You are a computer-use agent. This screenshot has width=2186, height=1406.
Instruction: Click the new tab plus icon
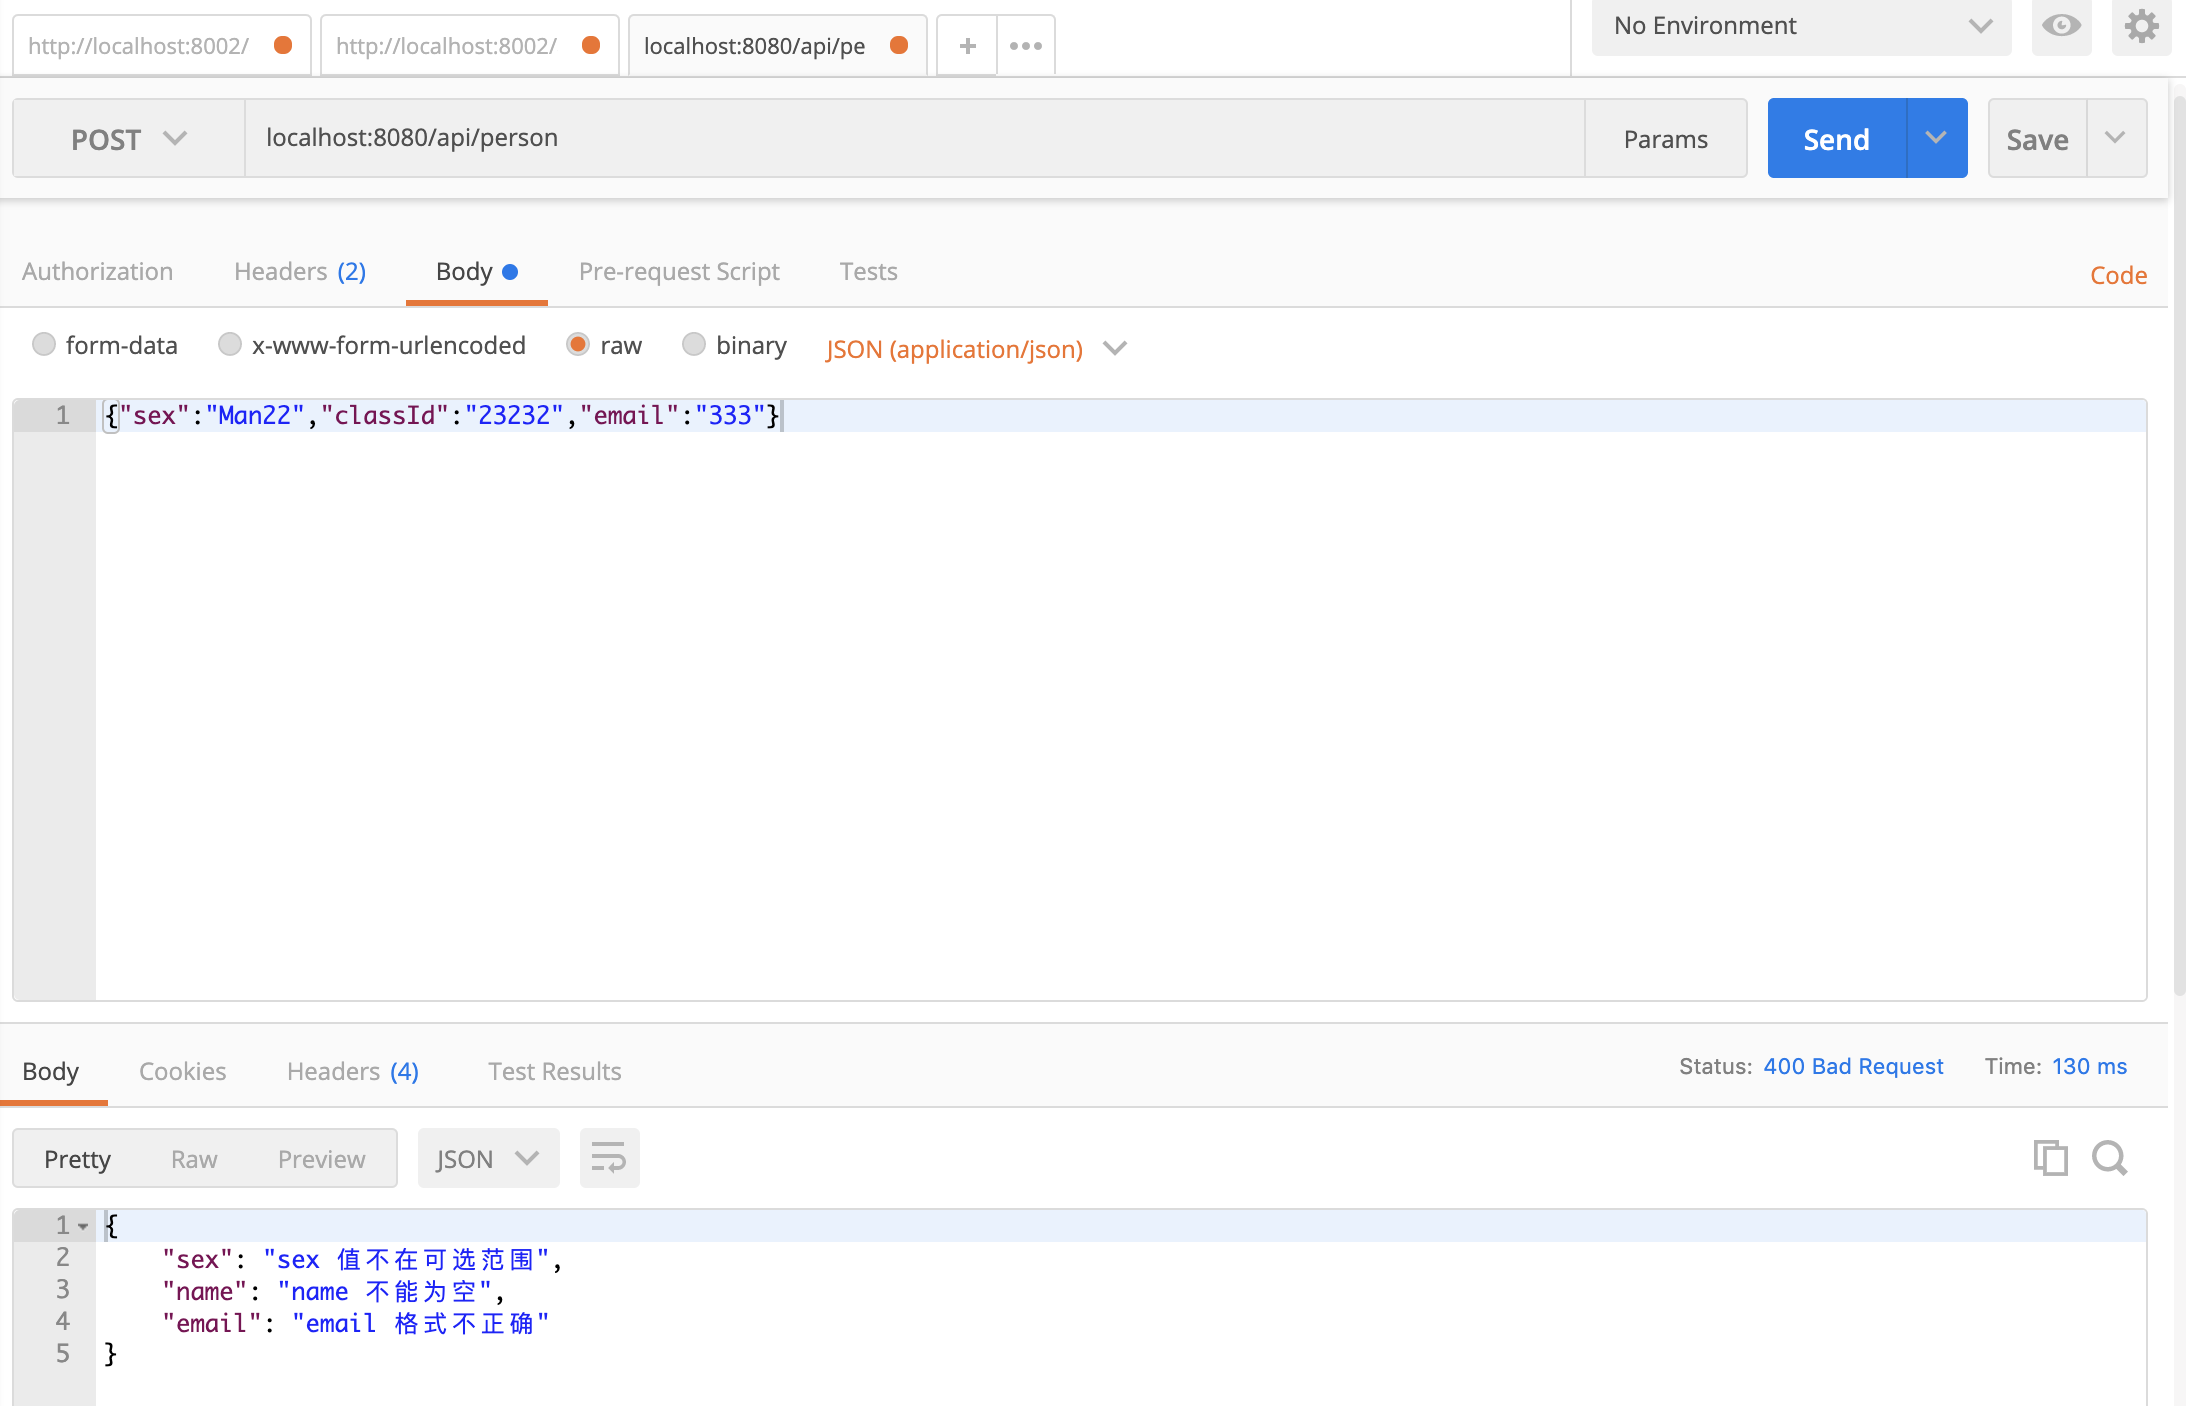pyautogui.click(x=969, y=43)
